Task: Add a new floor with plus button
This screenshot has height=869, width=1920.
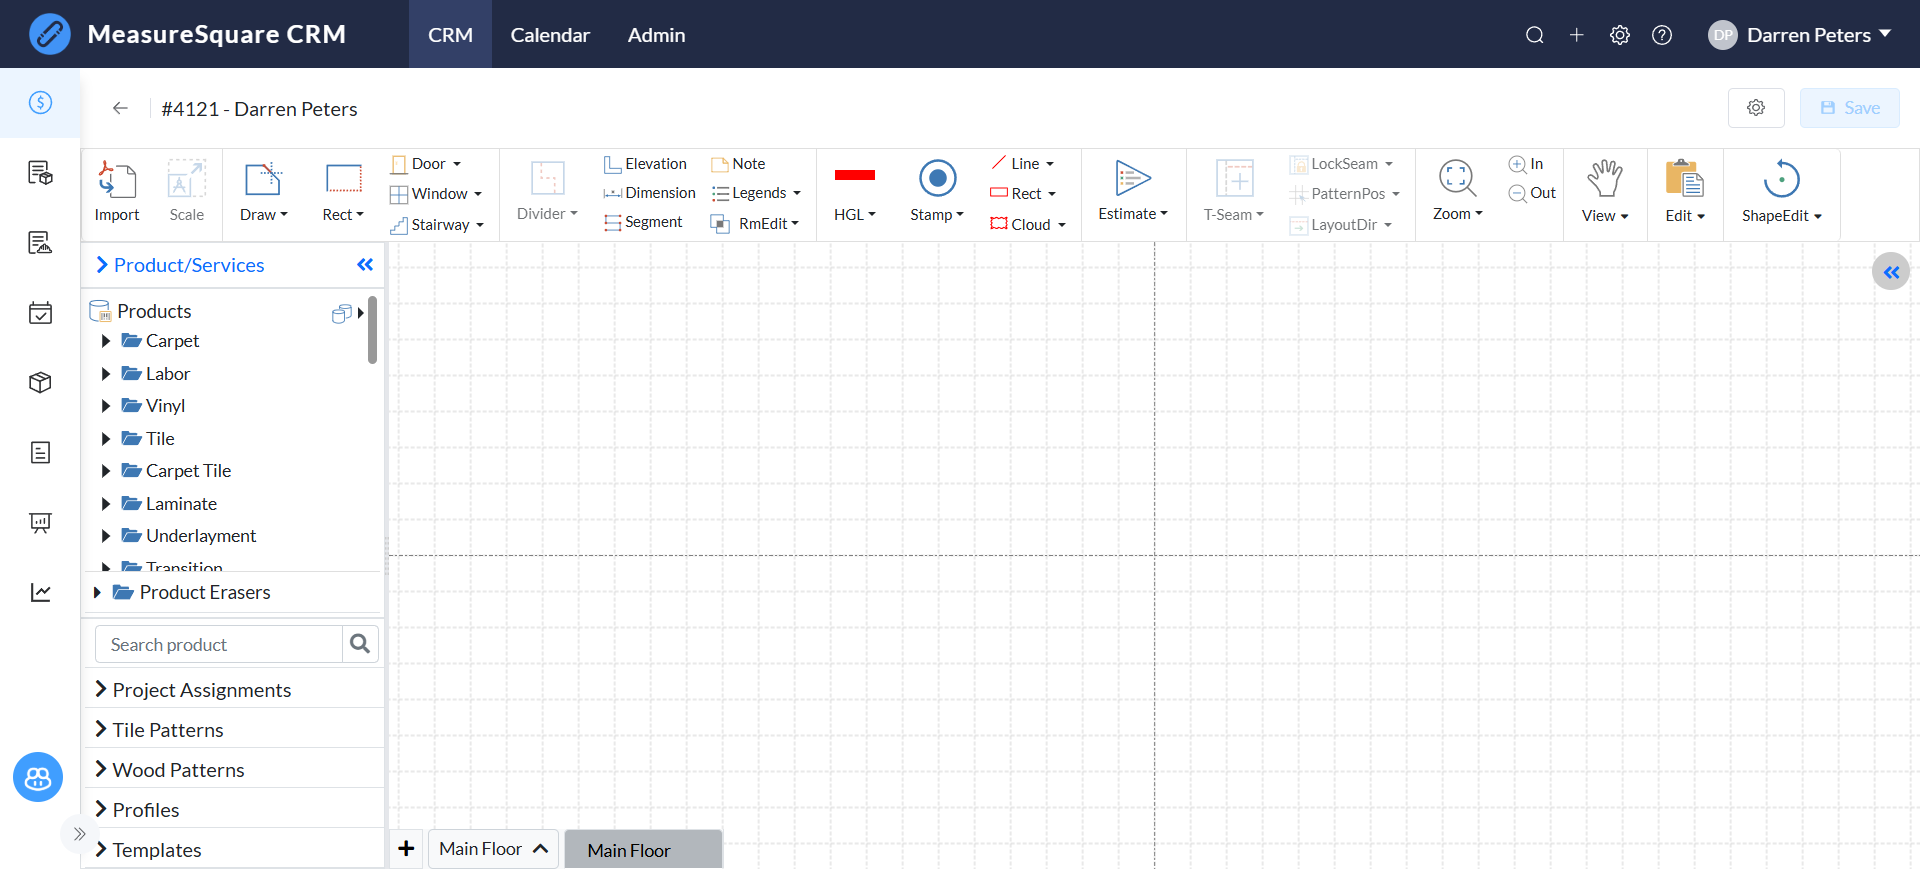Action: click(x=406, y=849)
